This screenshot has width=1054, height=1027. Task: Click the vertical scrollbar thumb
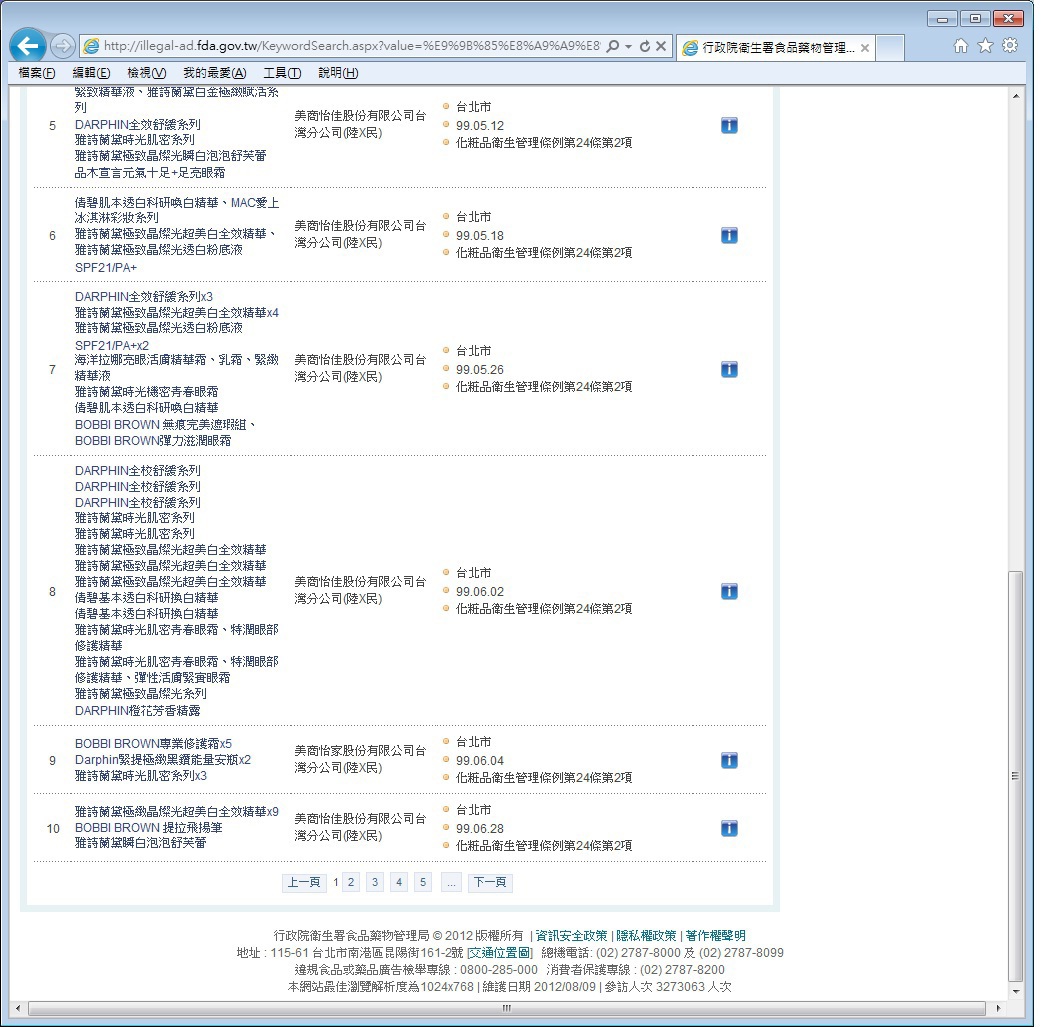coord(1016,775)
